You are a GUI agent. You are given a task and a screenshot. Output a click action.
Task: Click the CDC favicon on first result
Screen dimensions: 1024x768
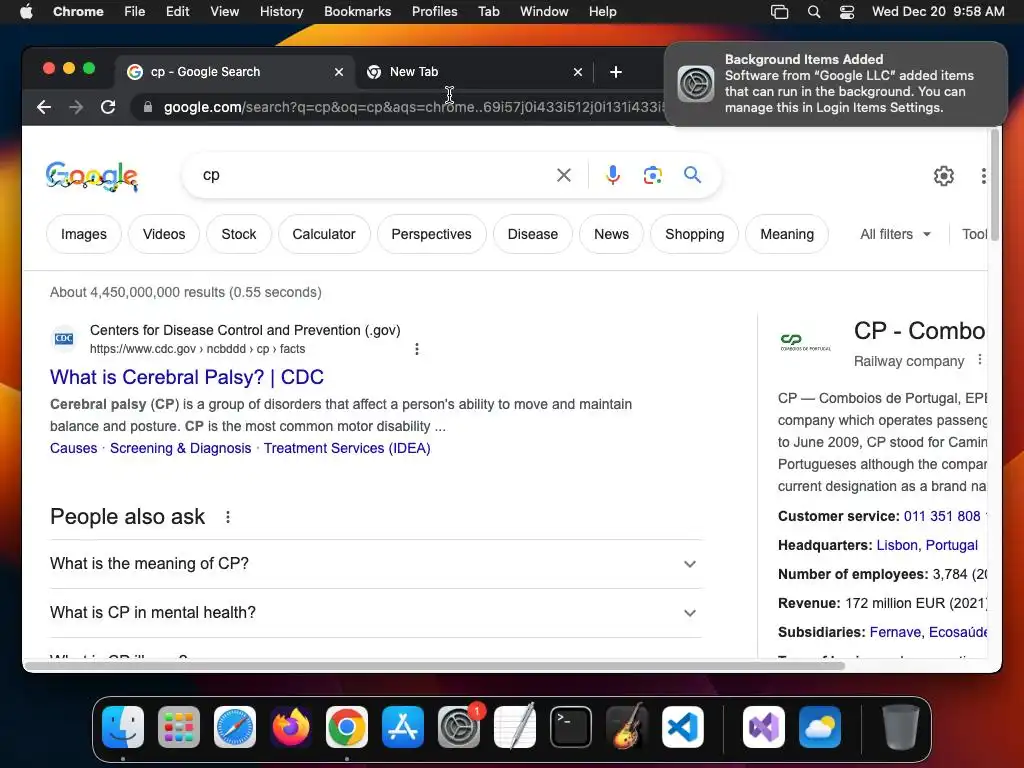tap(64, 338)
